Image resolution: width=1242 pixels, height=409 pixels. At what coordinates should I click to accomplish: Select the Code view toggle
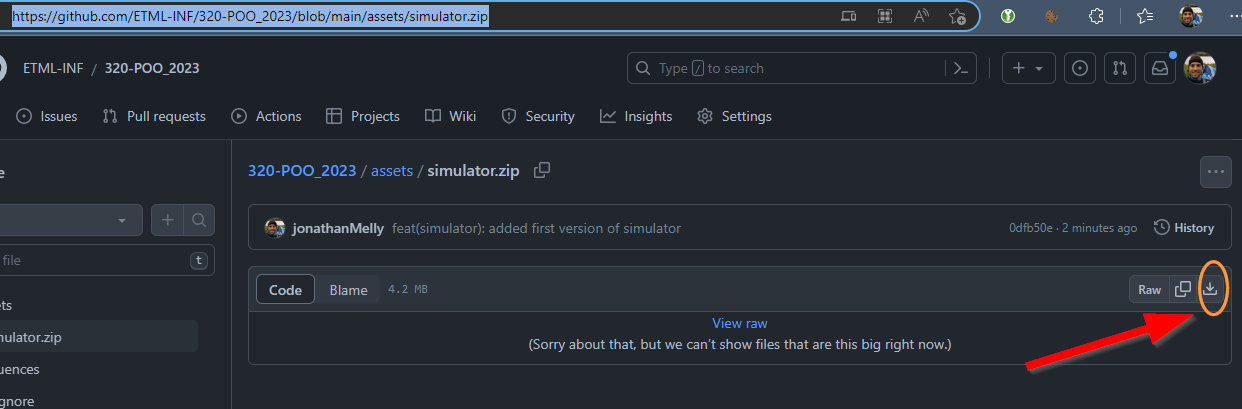tap(285, 290)
